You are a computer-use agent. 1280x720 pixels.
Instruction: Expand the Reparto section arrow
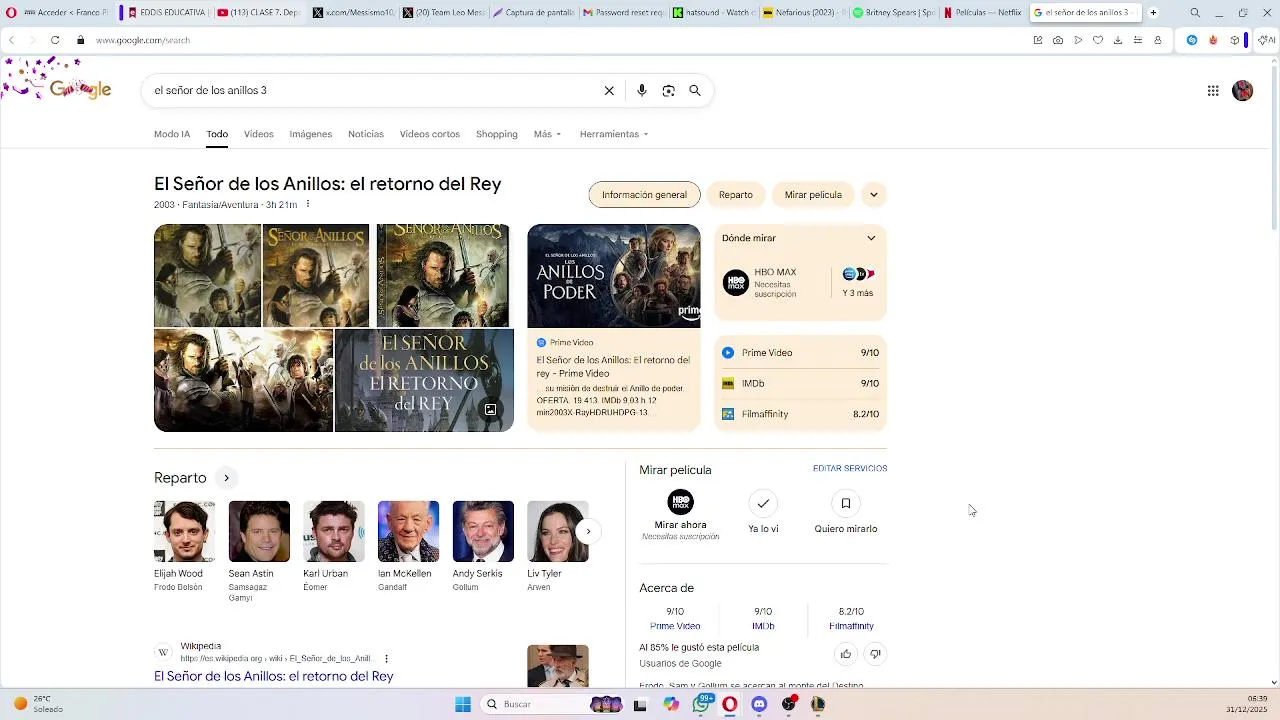pos(226,478)
